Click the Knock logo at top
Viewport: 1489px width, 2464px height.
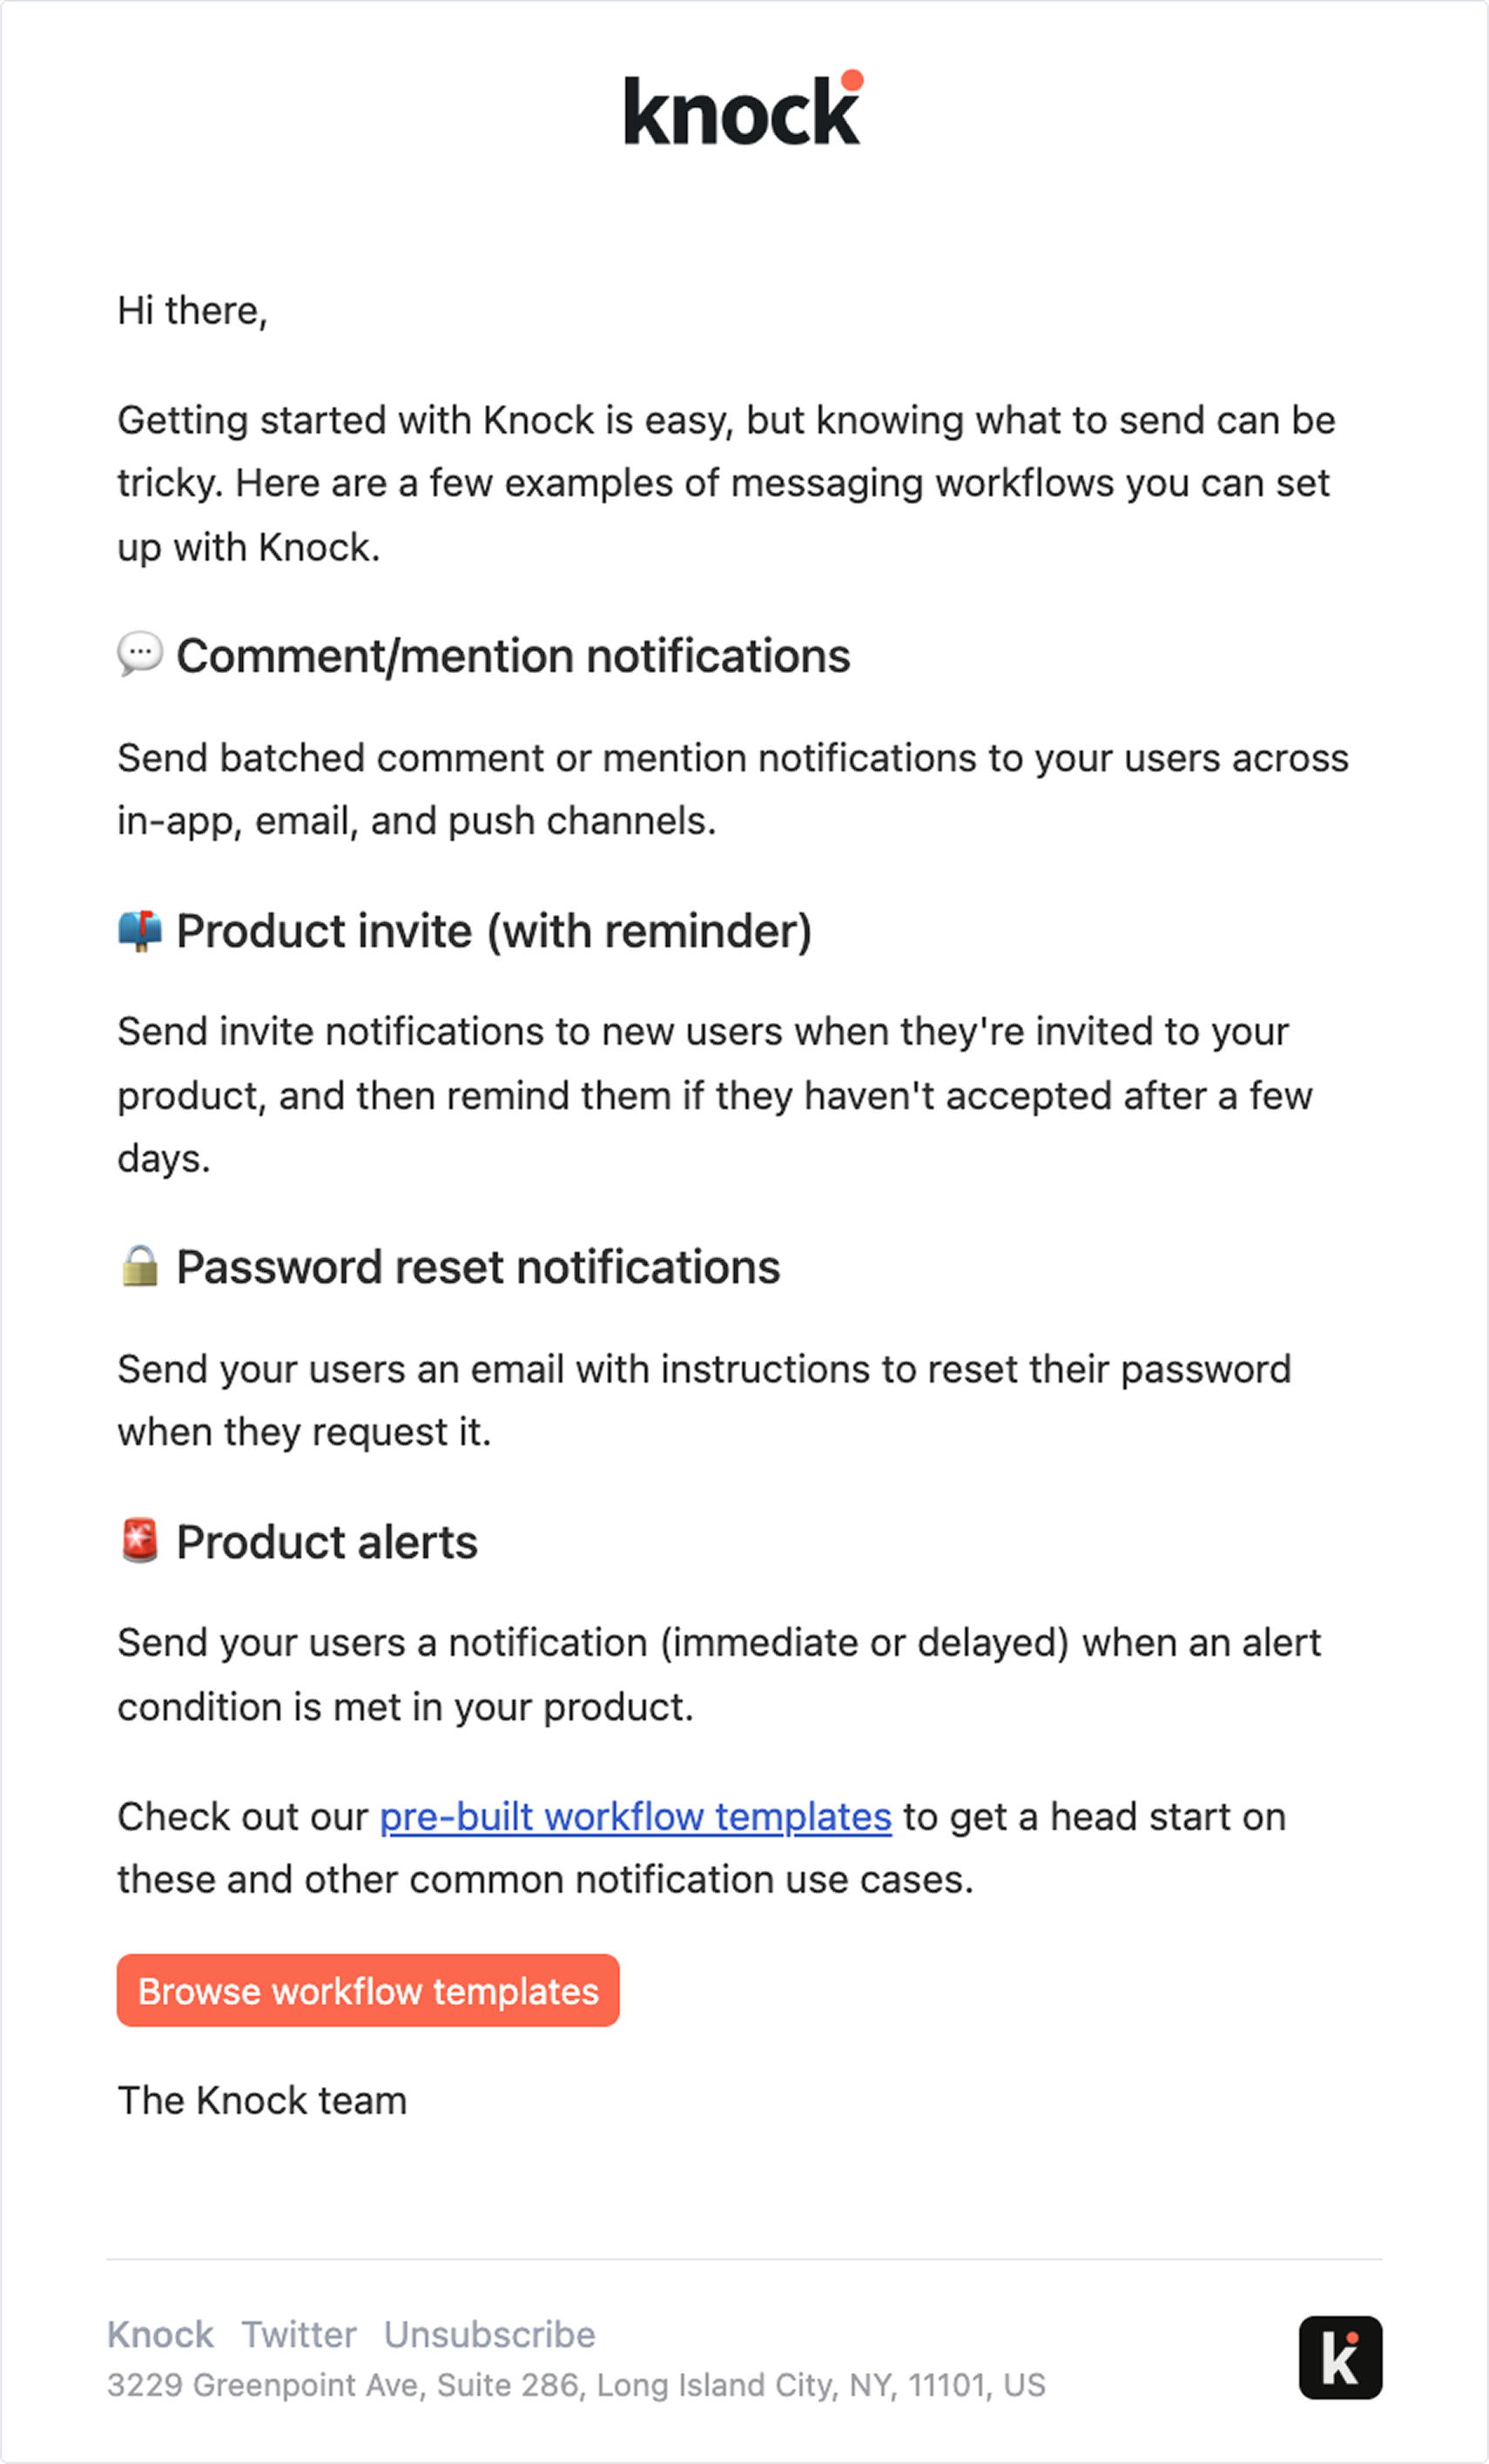pyautogui.click(x=743, y=110)
